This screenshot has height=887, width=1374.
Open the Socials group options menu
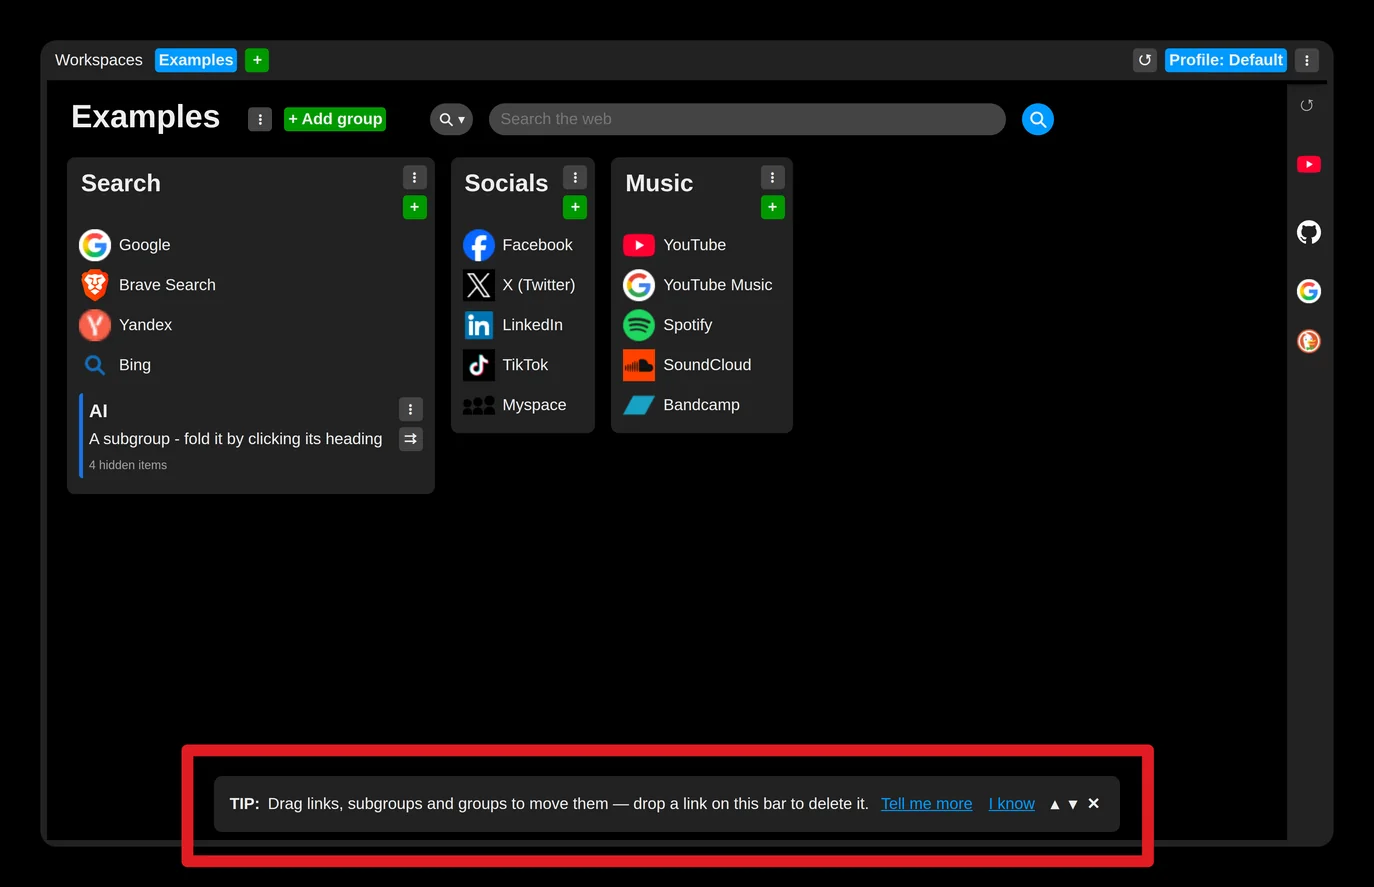click(575, 177)
